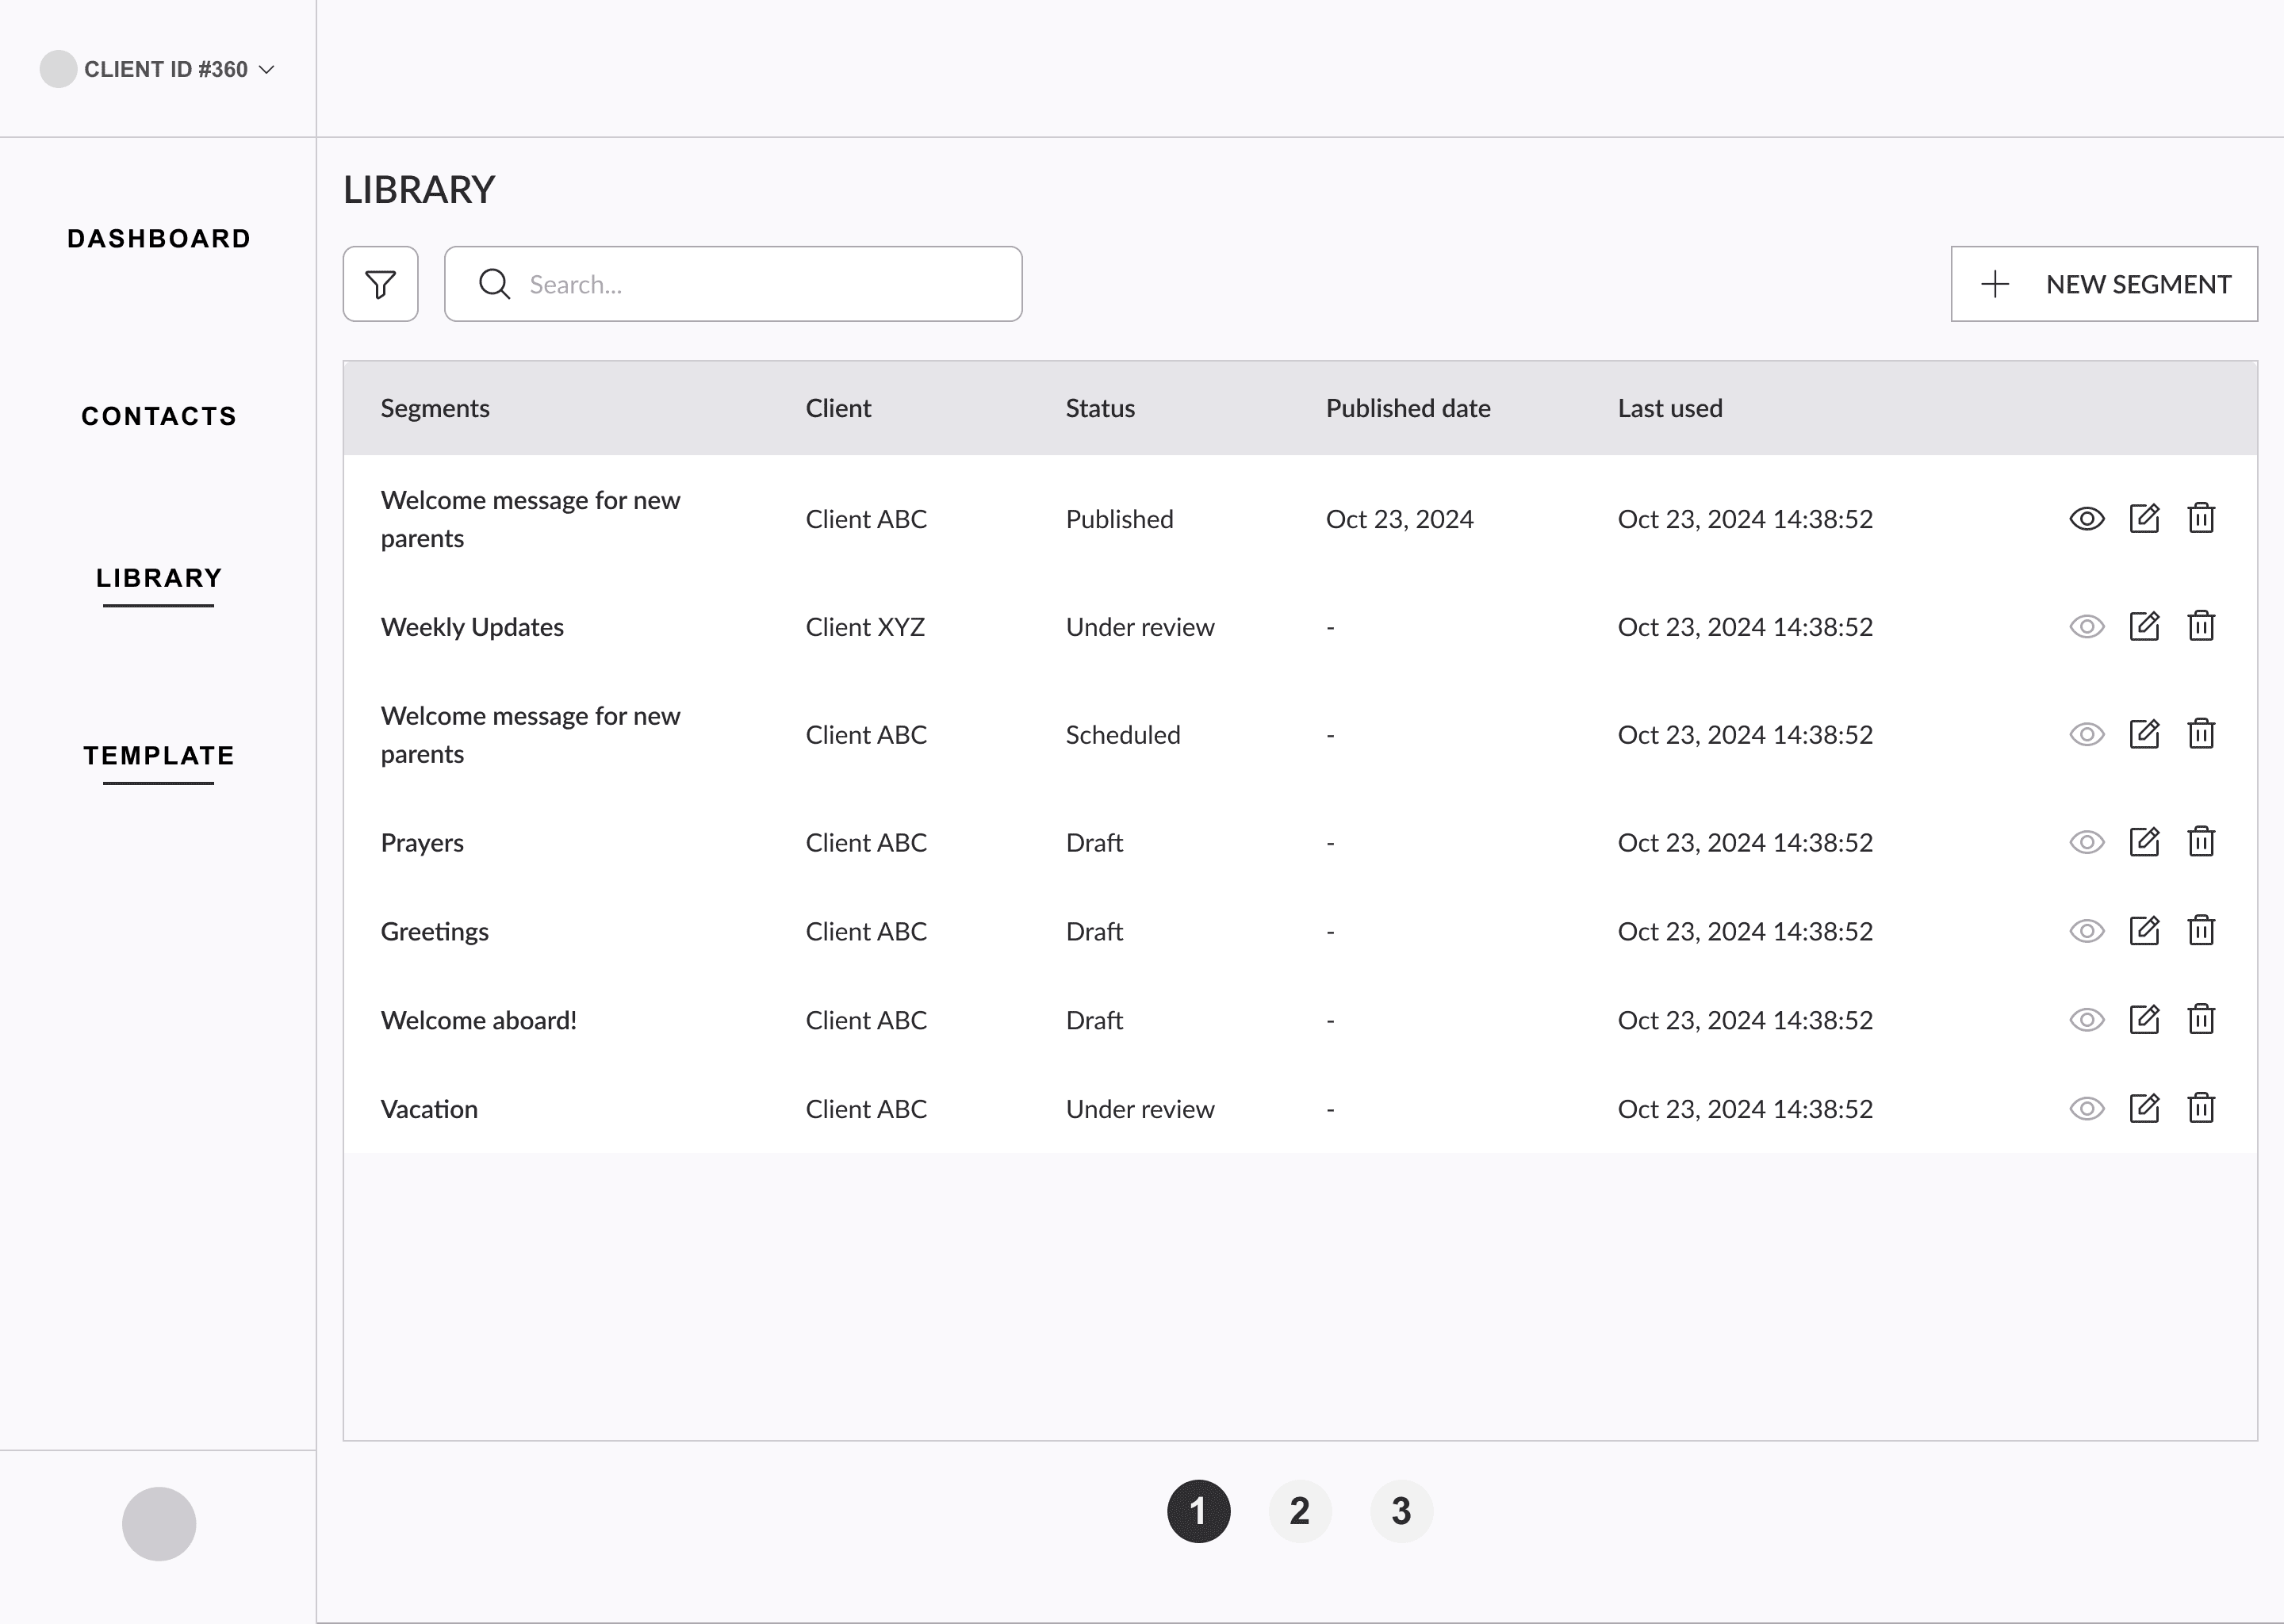The image size is (2284, 1624).
Task: Preview the Scheduled Welcome message segment
Action: point(2087,735)
